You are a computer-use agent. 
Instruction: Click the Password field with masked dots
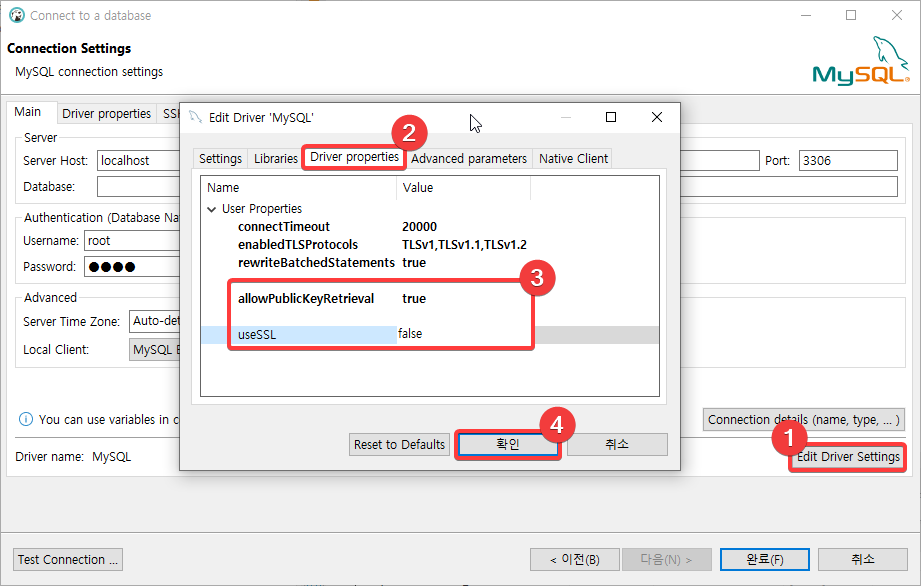pos(132,267)
